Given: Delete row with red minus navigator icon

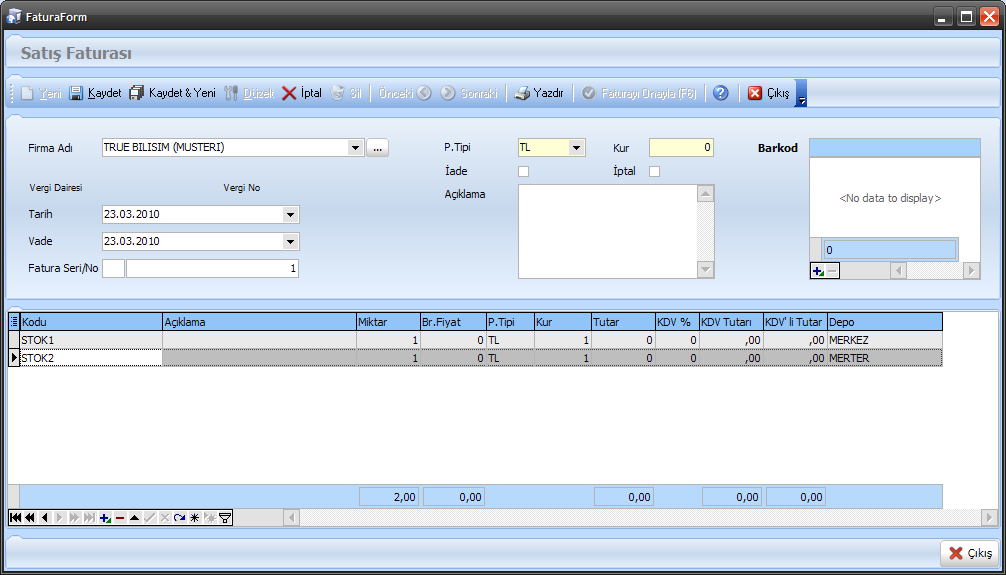Looking at the screenshot, I should [x=119, y=518].
